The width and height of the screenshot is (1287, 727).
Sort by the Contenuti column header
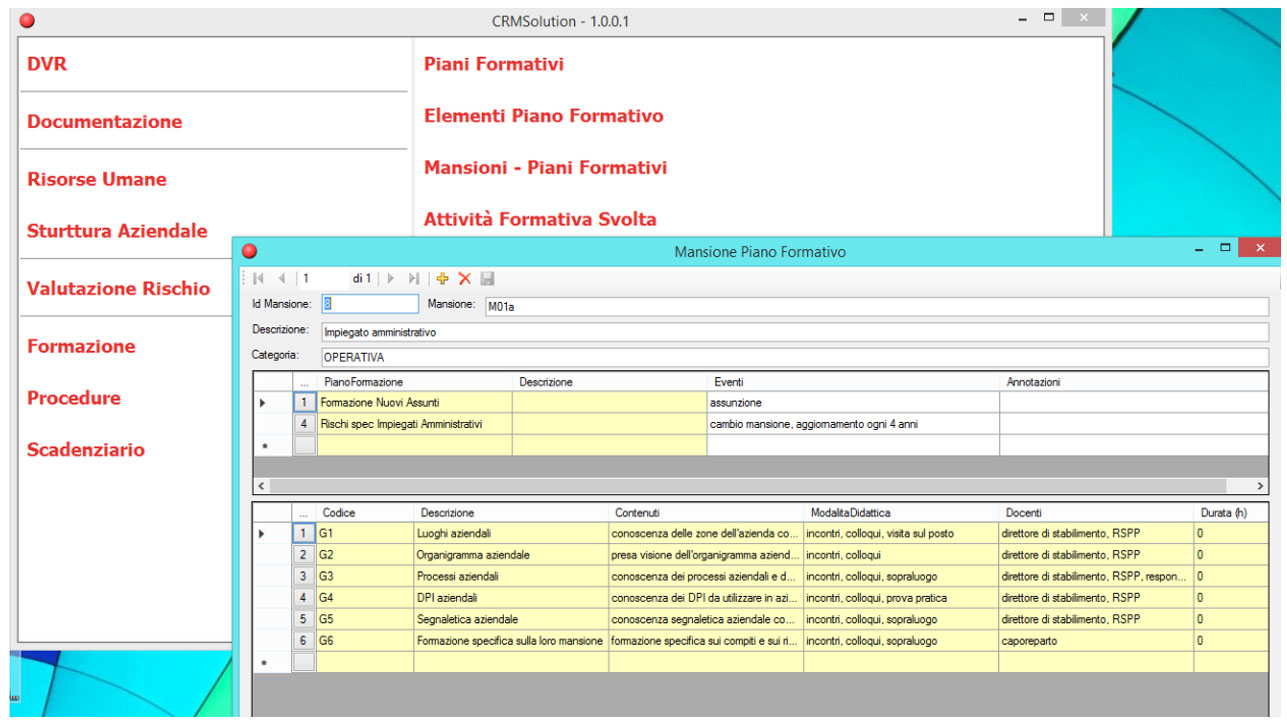click(706, 513)
